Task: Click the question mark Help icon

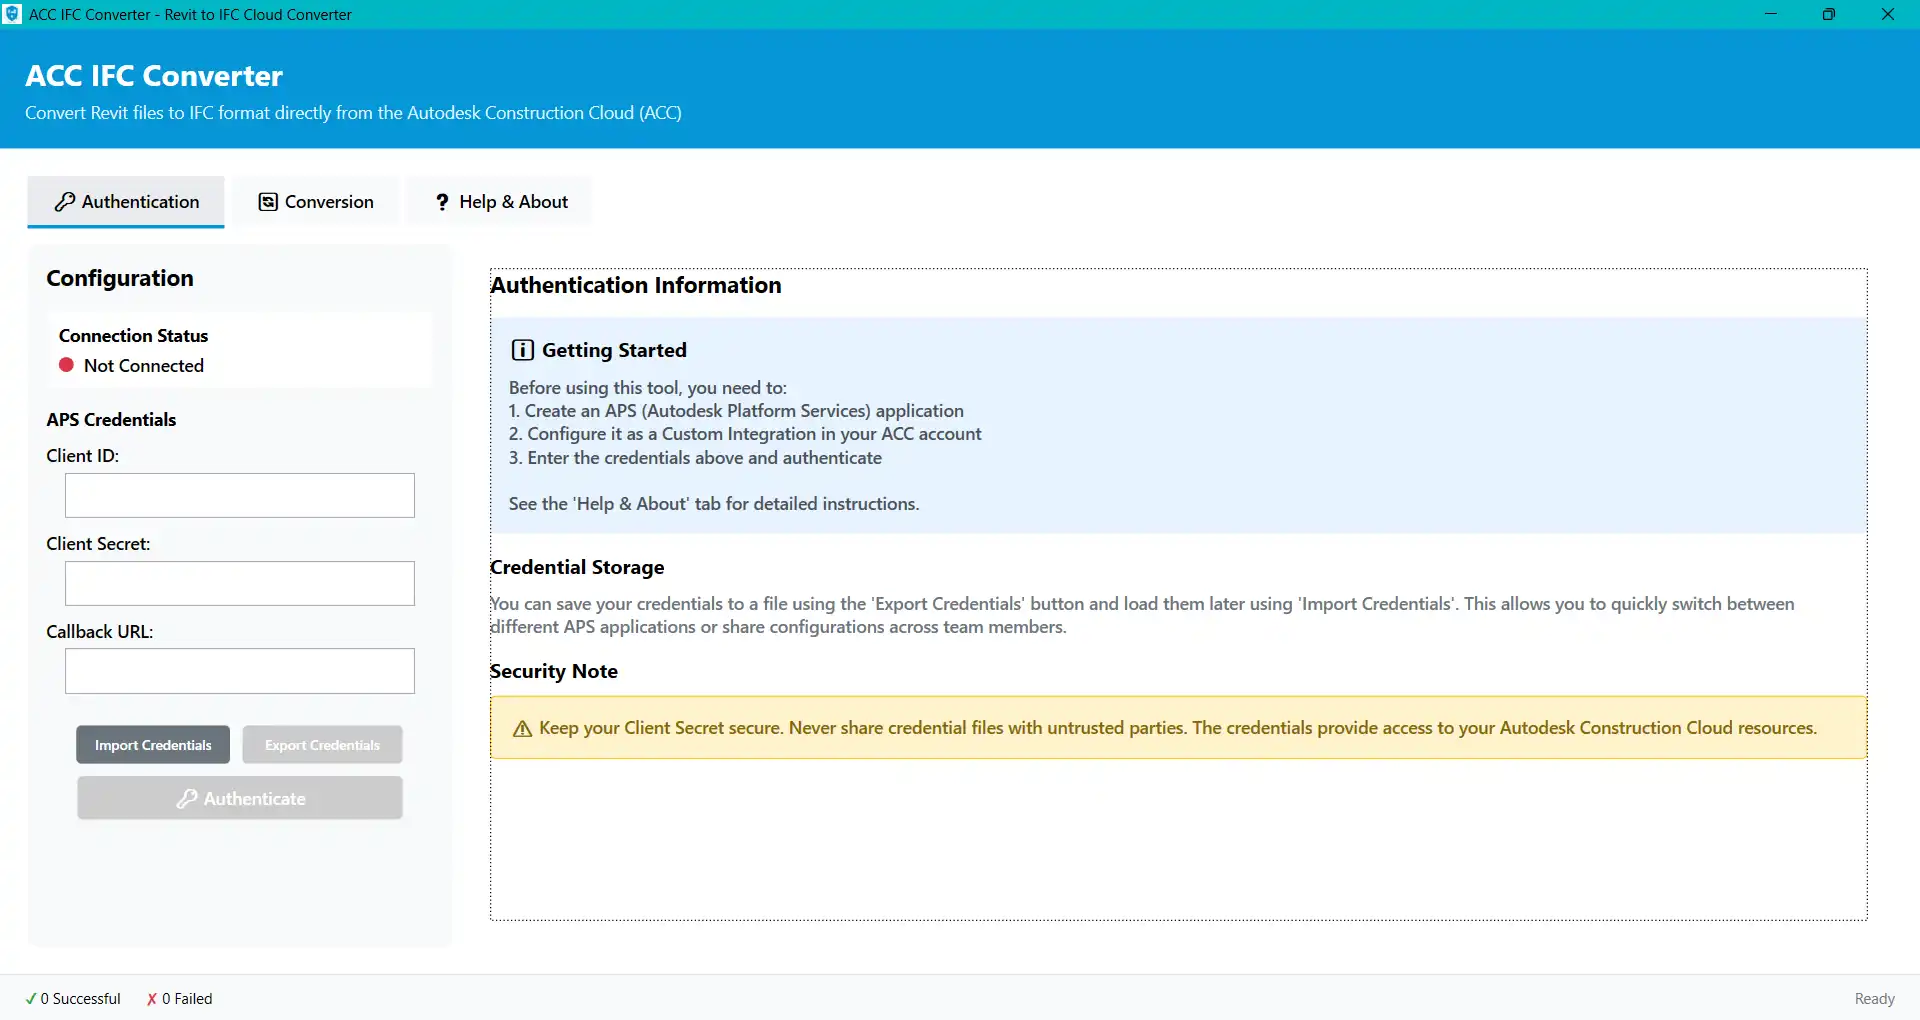Action: [442, 202]
